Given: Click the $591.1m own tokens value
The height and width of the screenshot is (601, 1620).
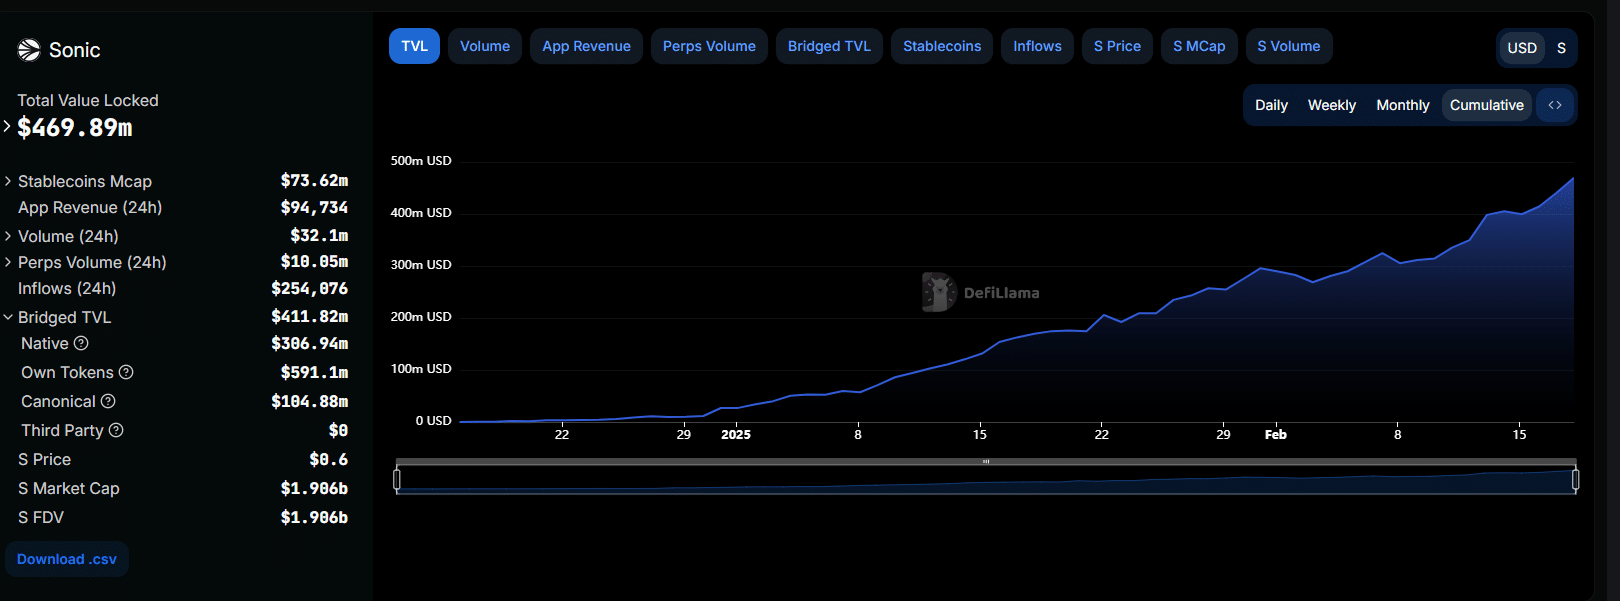Looking at the screenshot, I should pos(314,372).
